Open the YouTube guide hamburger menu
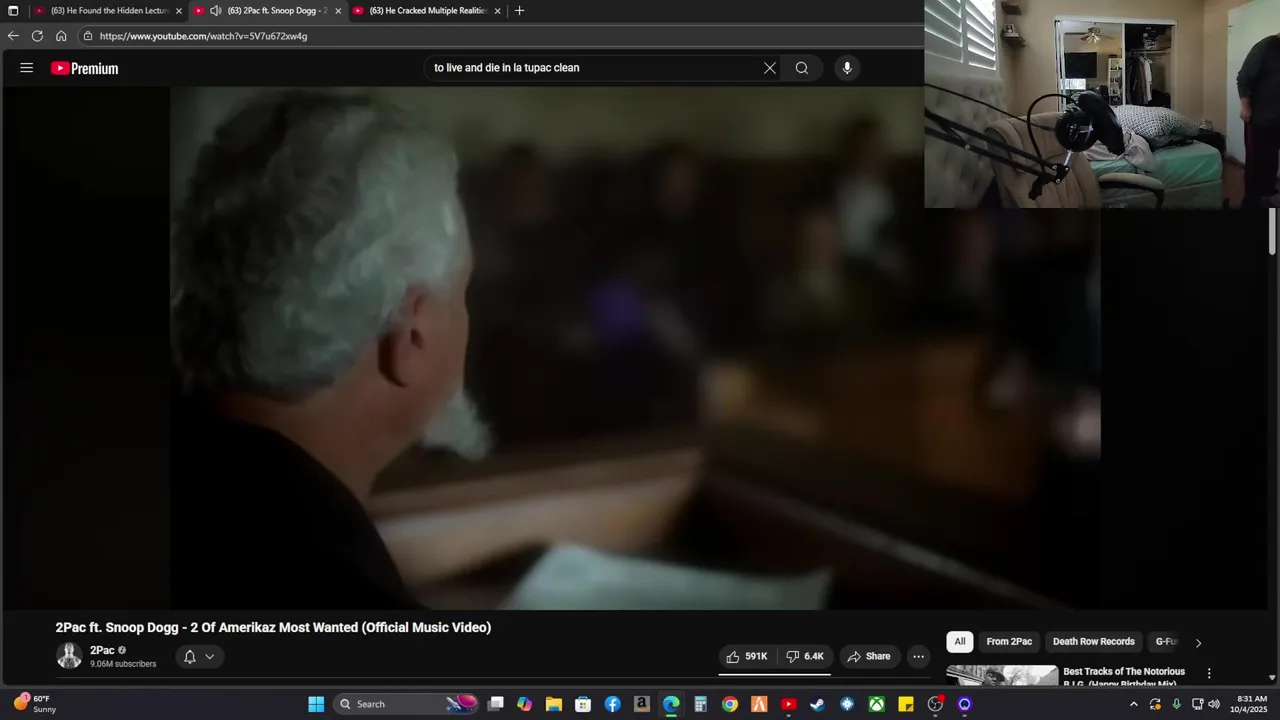Image resolution: width=1280 pixels, height=720 pixels. [x=27, y=68]
